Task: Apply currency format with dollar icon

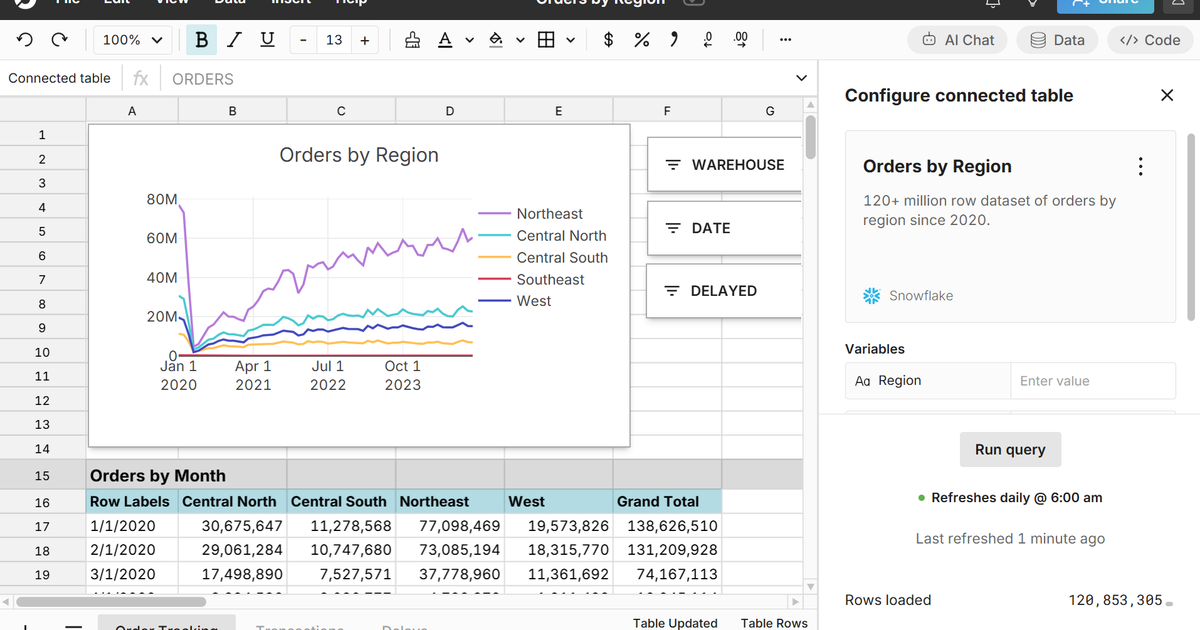Action: (609, 40)
